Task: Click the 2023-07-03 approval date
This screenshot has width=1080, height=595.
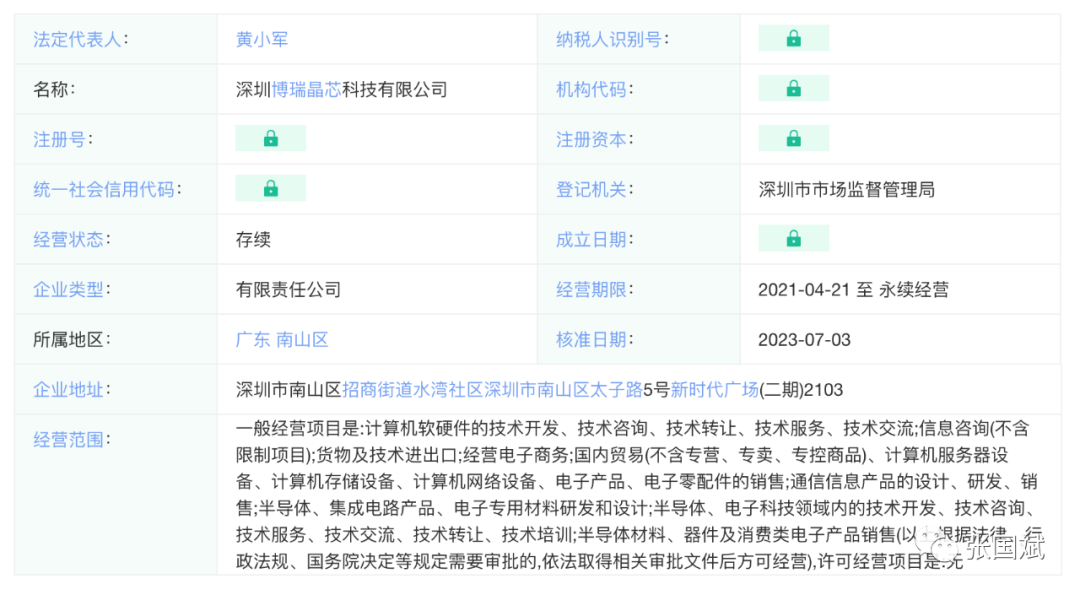Action: pyautogui.click(x=804, y=340)
